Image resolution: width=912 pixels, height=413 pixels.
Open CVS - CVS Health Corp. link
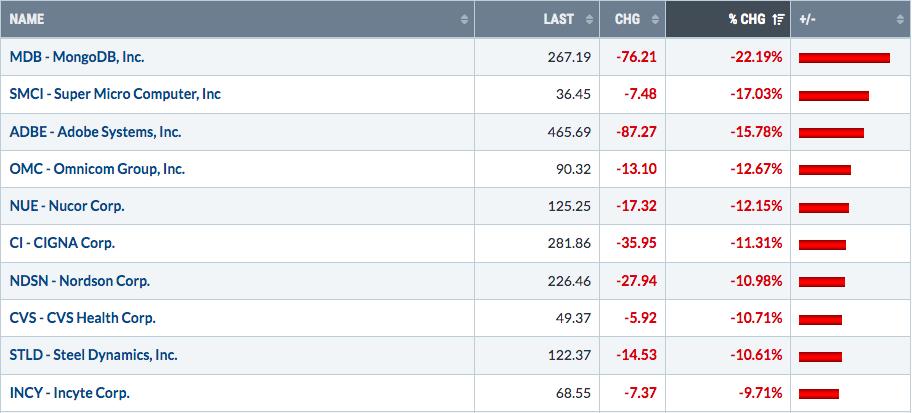[83, 318]
